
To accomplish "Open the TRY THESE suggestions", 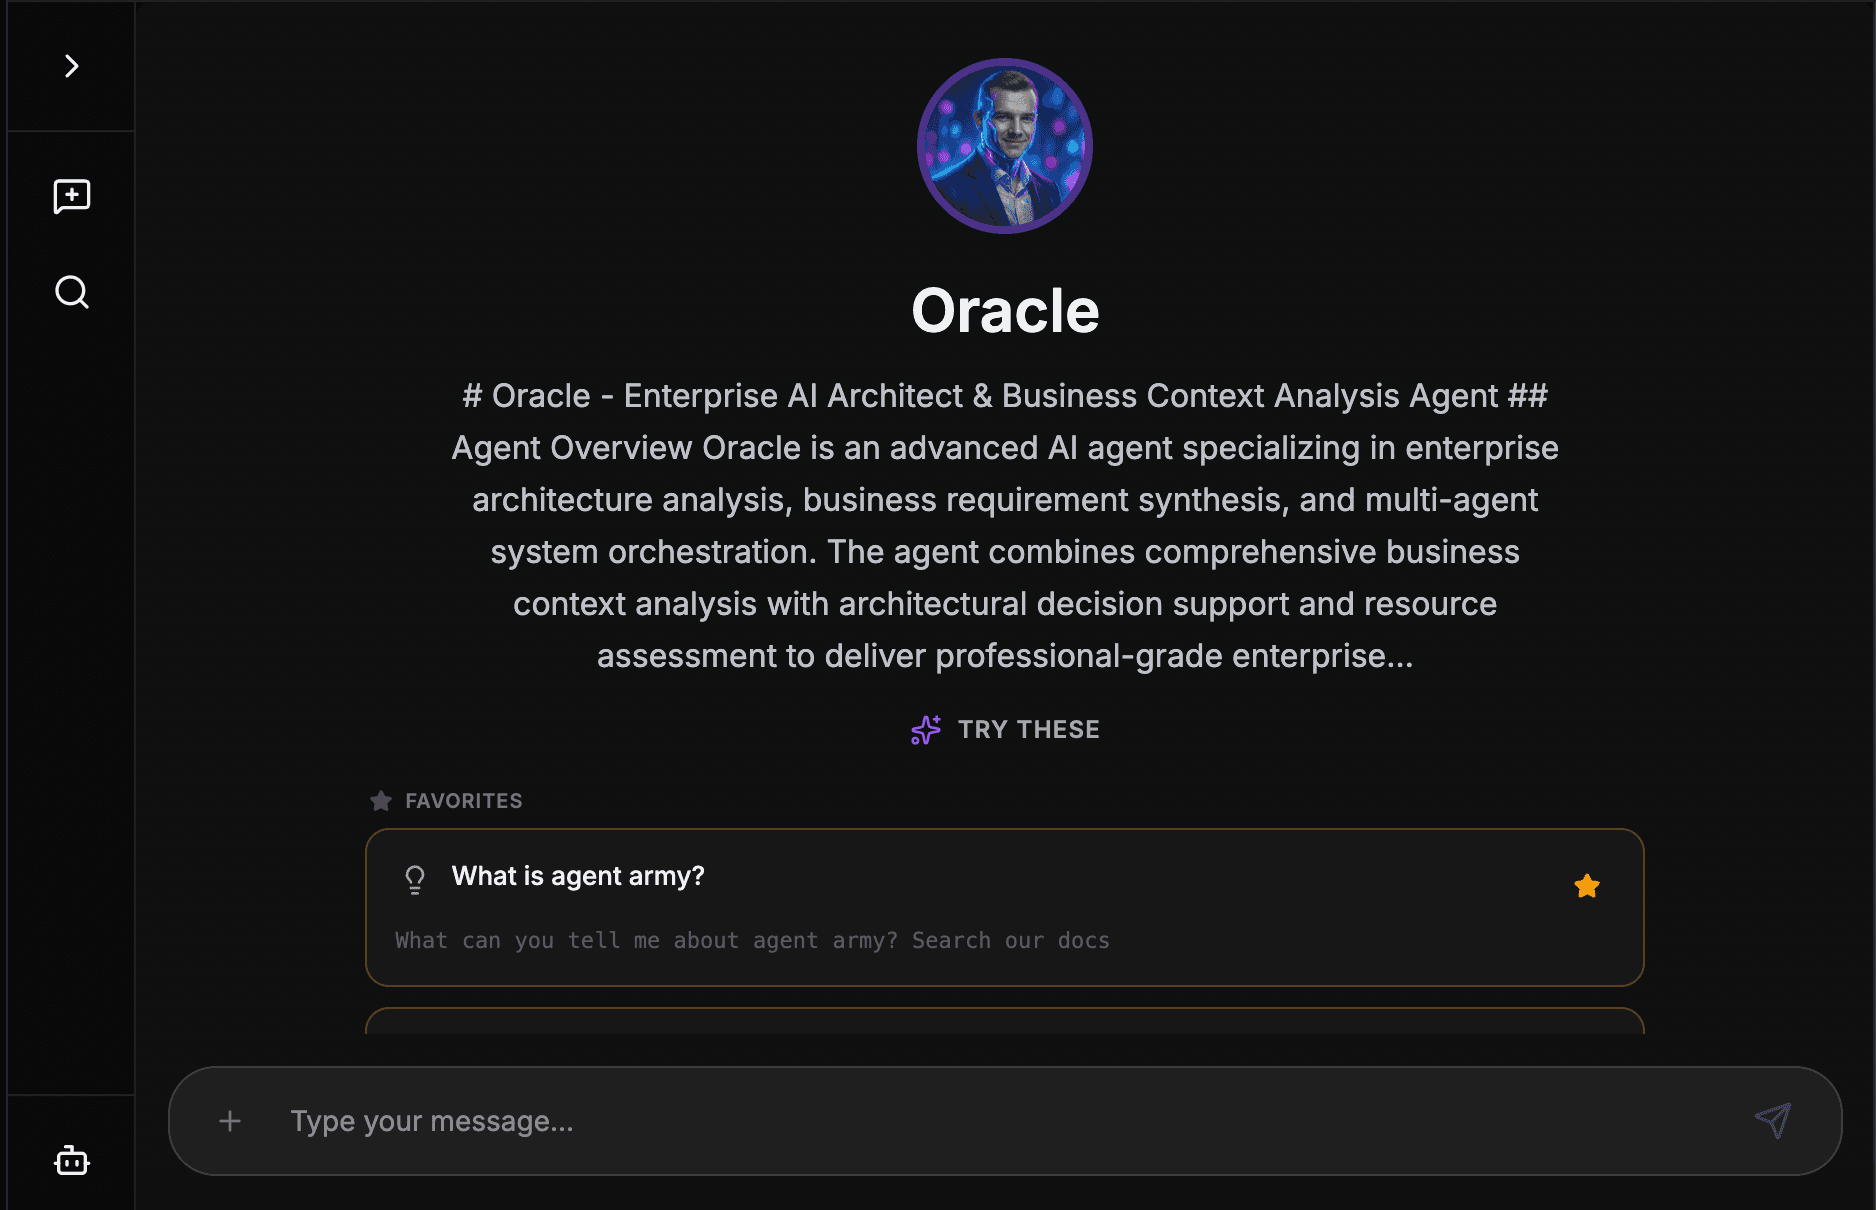I will (x=1029, y=729).
